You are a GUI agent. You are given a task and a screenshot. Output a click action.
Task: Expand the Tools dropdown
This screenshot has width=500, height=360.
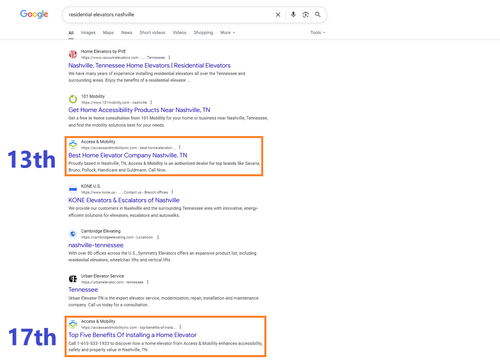(318, 33)
